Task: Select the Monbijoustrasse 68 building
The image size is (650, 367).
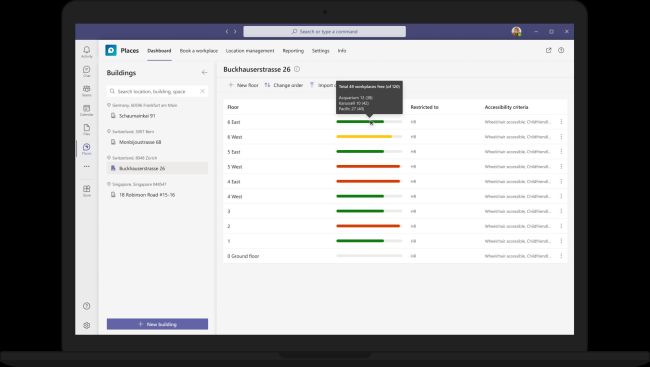Action: (158, 142)
